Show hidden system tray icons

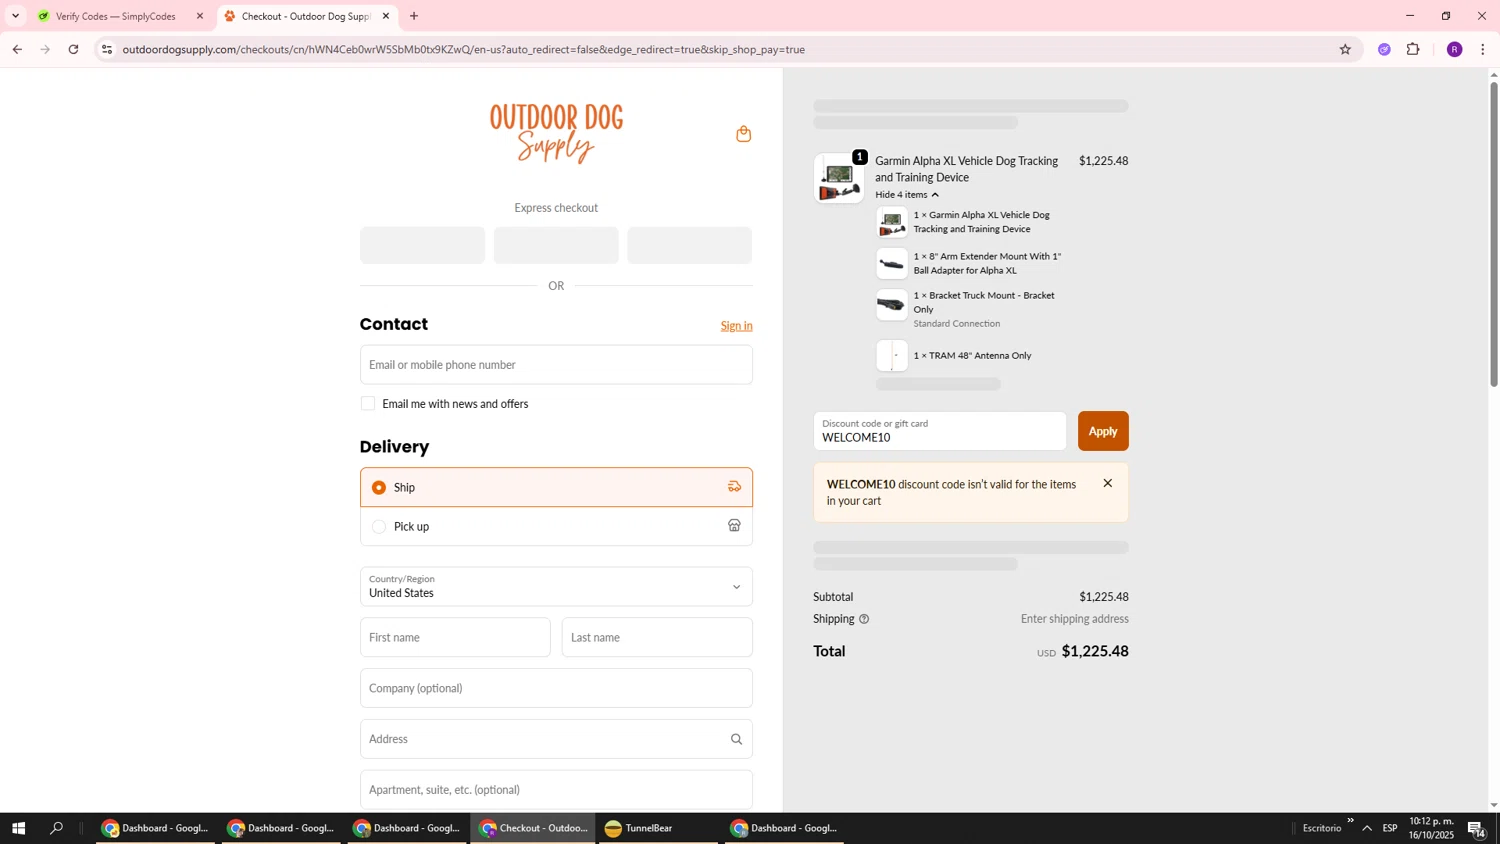click(x=1367, y=828)
